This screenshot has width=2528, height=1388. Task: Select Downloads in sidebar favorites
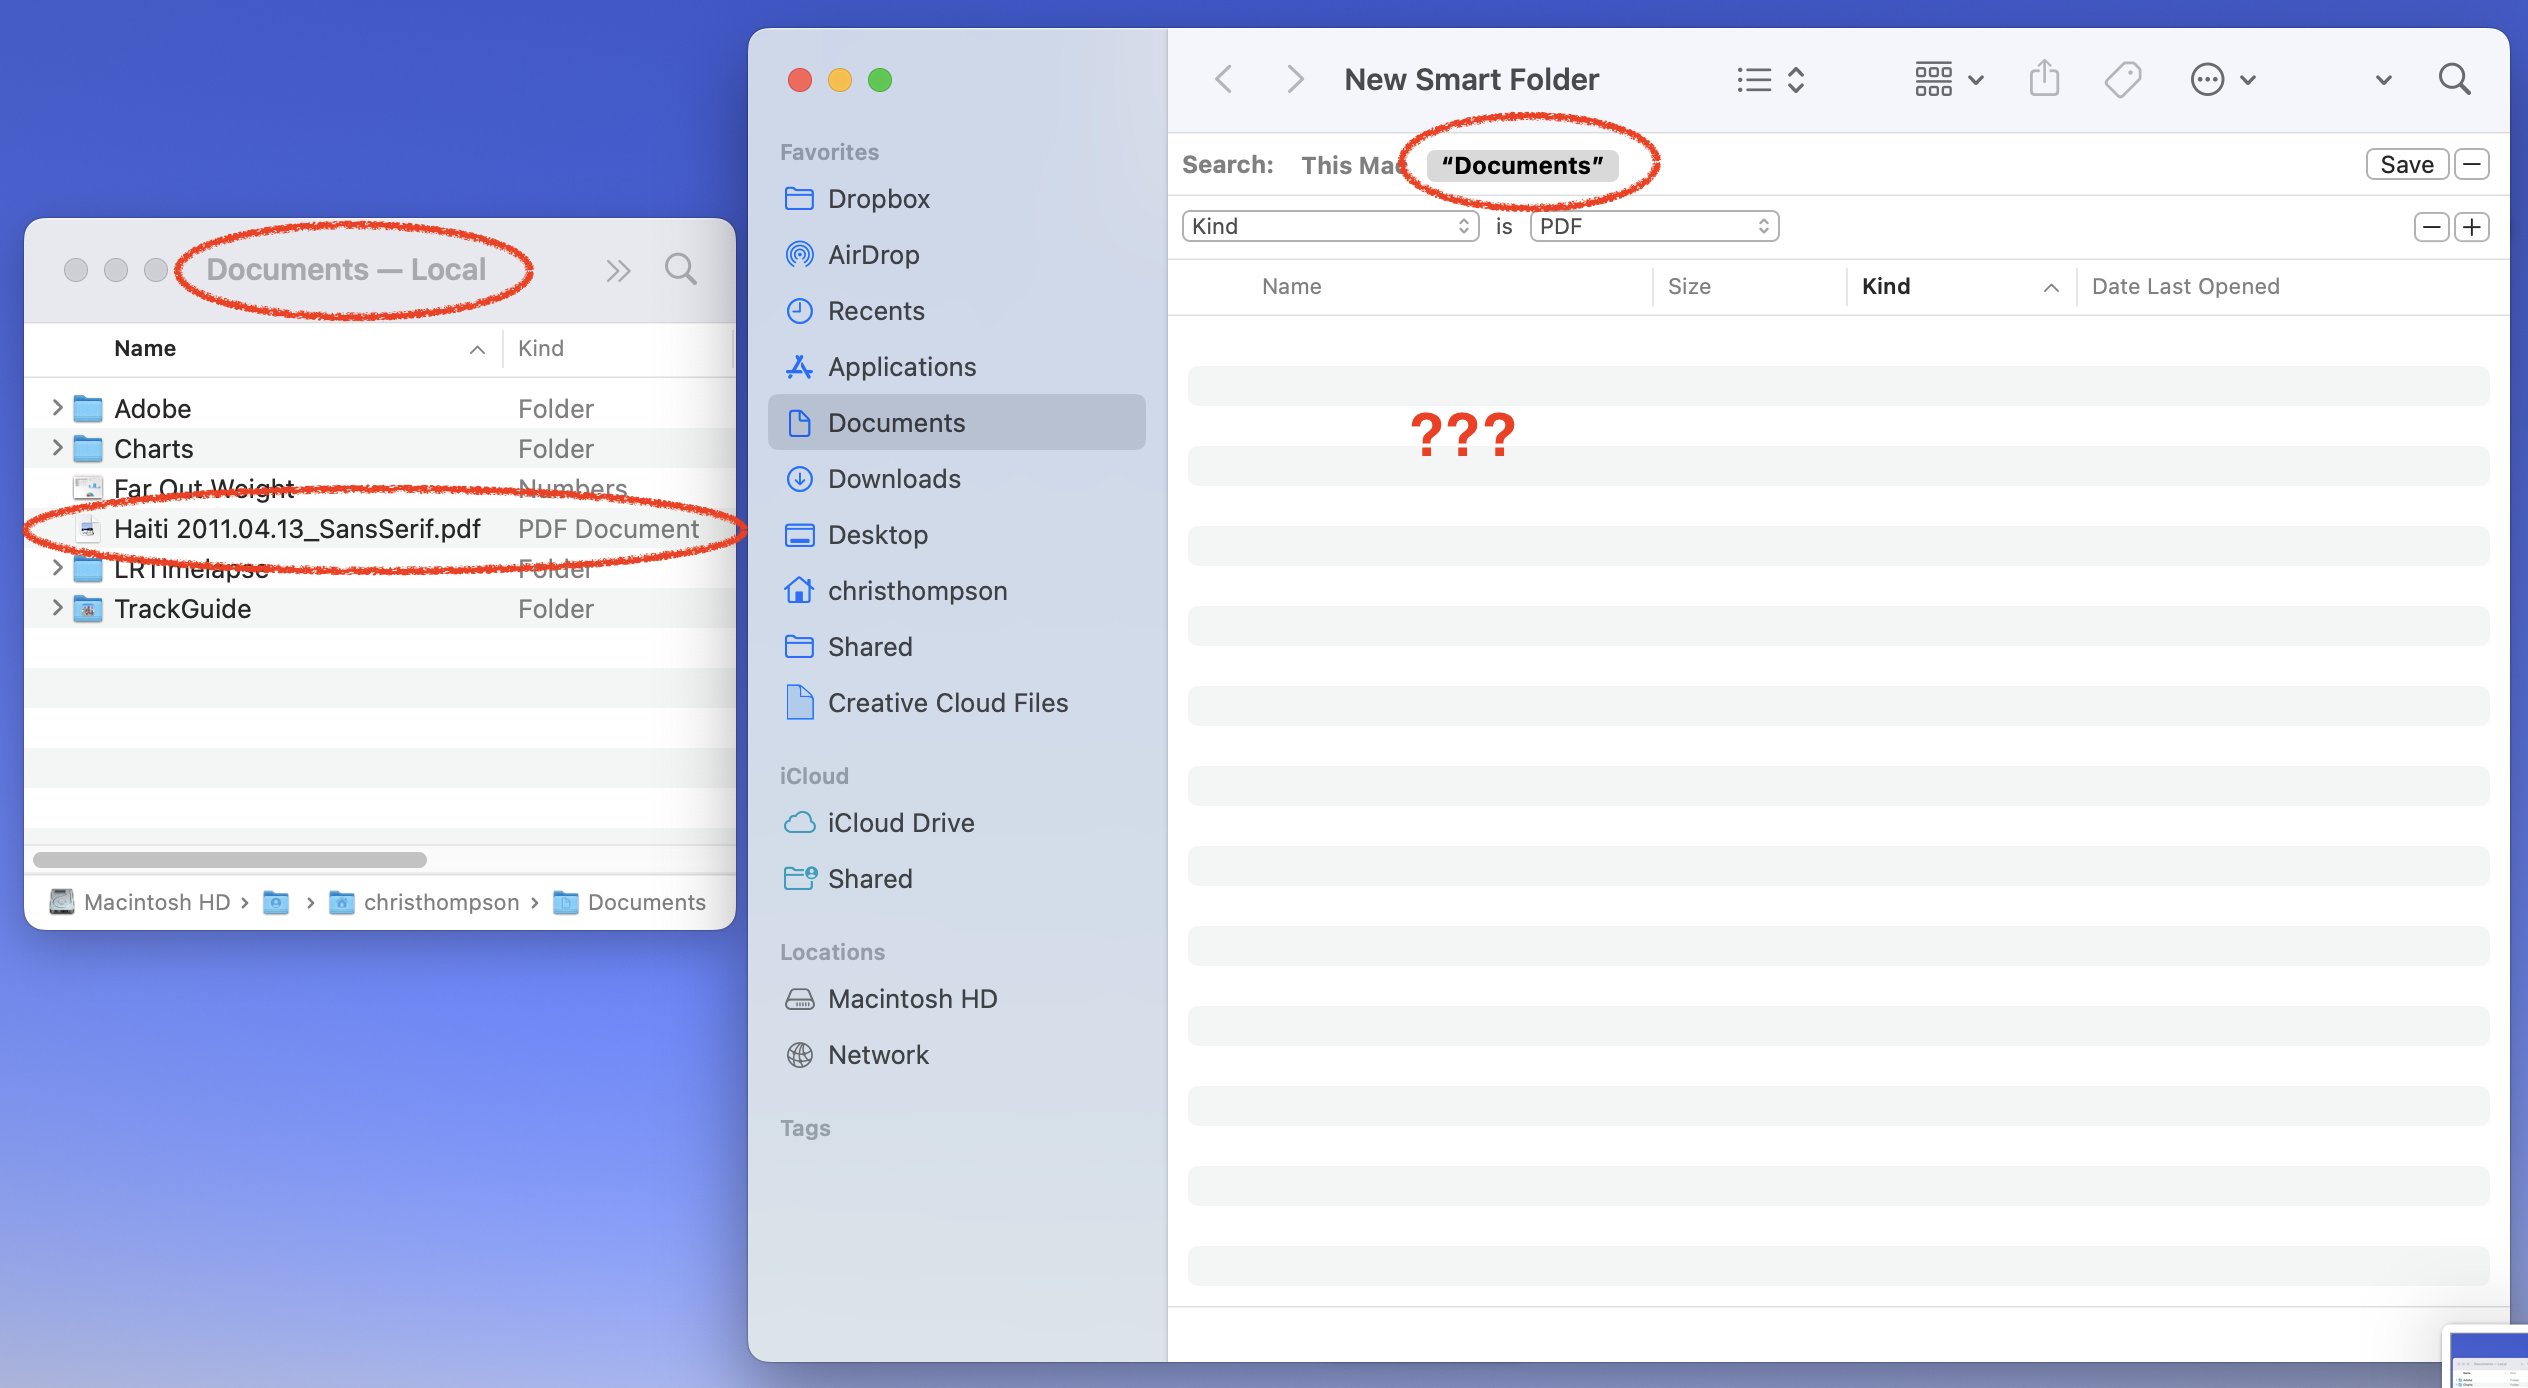[x=893, y=479]
